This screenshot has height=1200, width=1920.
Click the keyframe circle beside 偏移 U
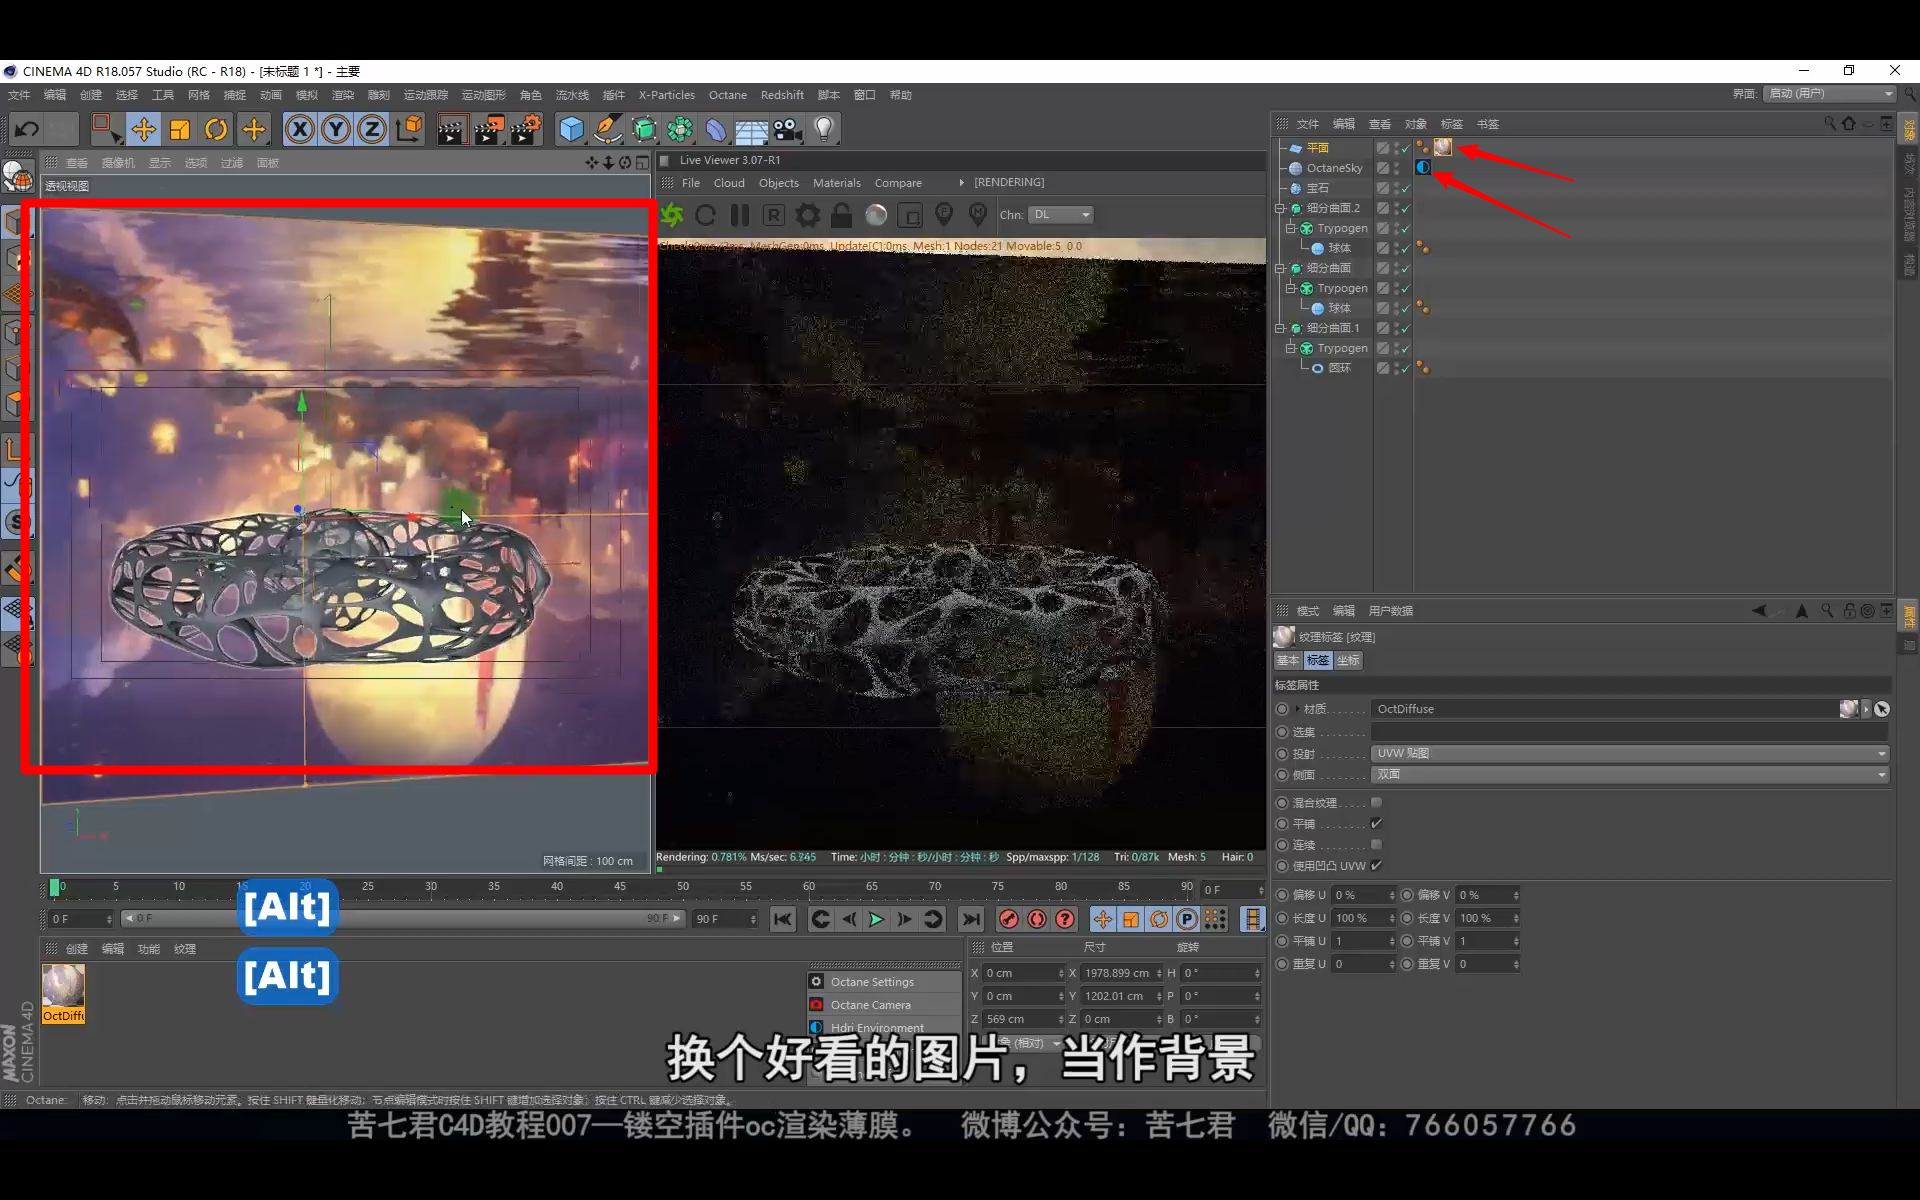click(x=1282, y=895)
